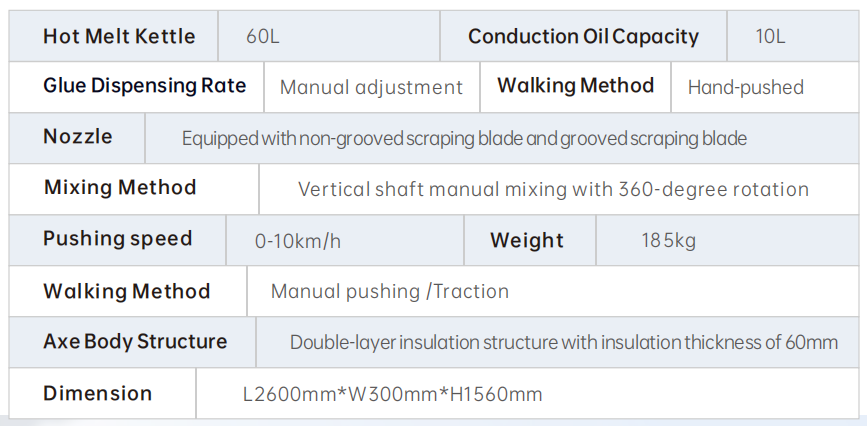Click the Mixing Method label
Viewport: 867px width, 426px height.
[x=120, y=187]
